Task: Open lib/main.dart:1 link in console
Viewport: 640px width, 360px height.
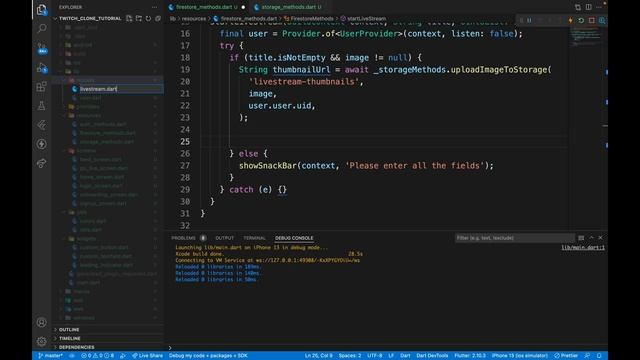Action: coord(583,247)
